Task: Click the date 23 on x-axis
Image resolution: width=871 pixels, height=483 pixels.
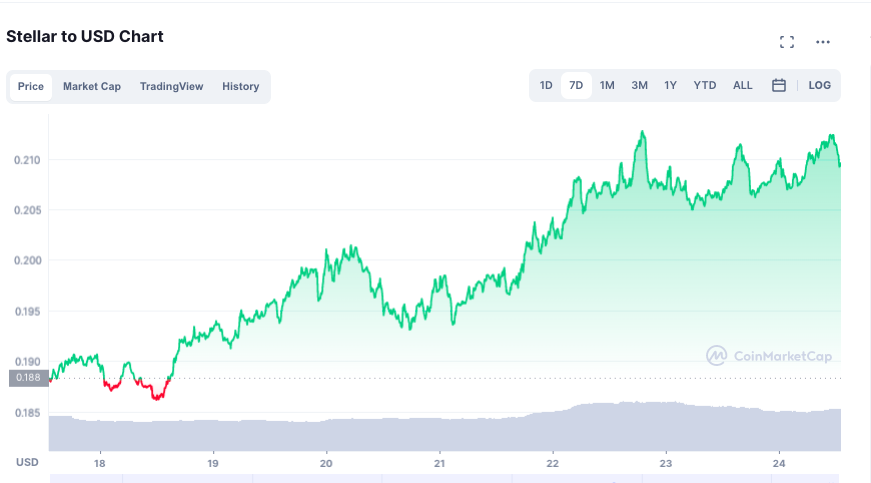Action: point(665,464)
